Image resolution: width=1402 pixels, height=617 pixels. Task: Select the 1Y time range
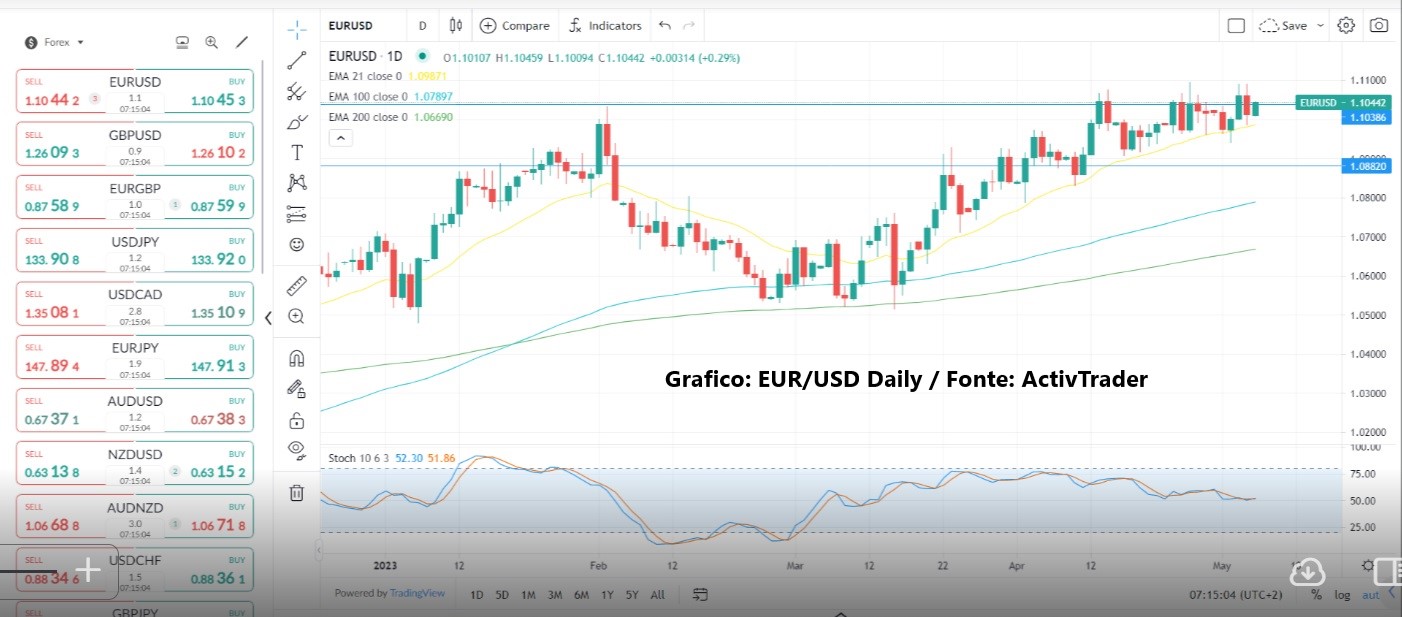[x=607, y=595]
